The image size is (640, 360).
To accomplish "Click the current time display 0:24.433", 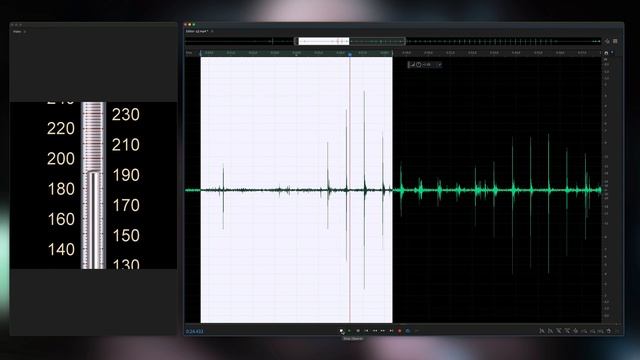I will 195,331.
